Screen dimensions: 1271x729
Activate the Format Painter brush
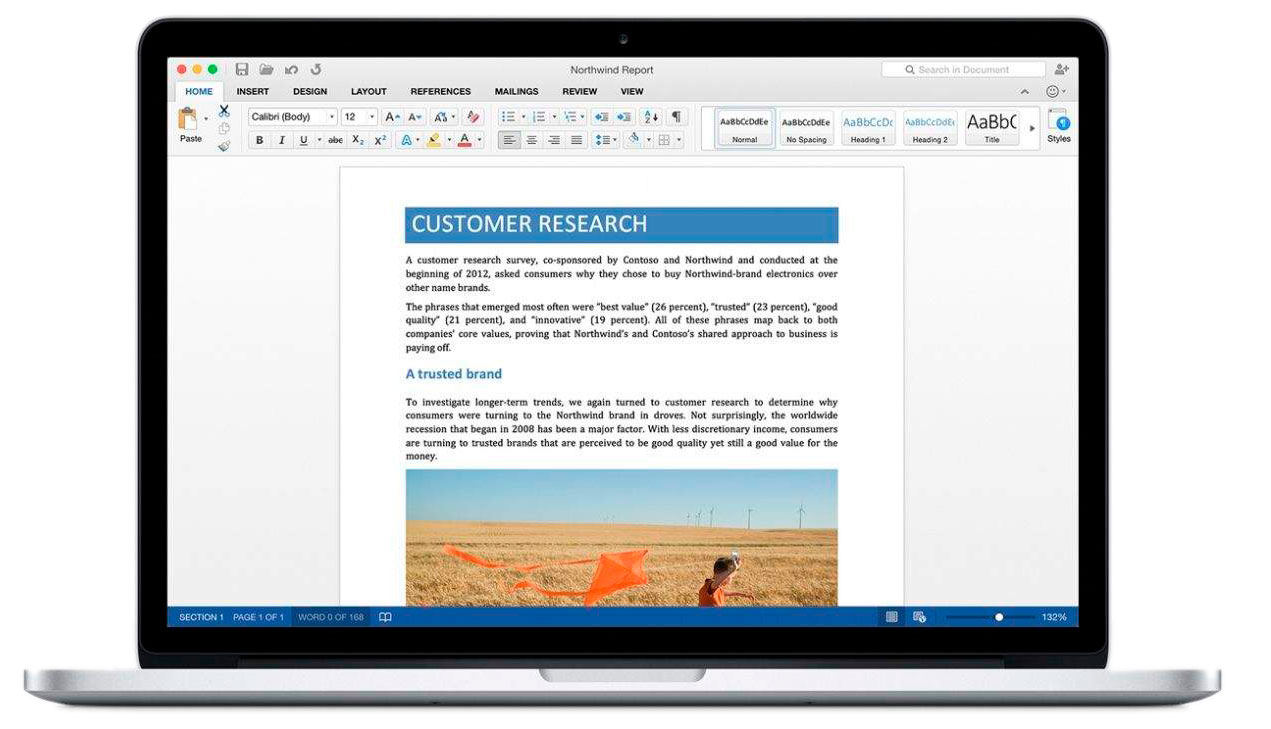[224, 146]
